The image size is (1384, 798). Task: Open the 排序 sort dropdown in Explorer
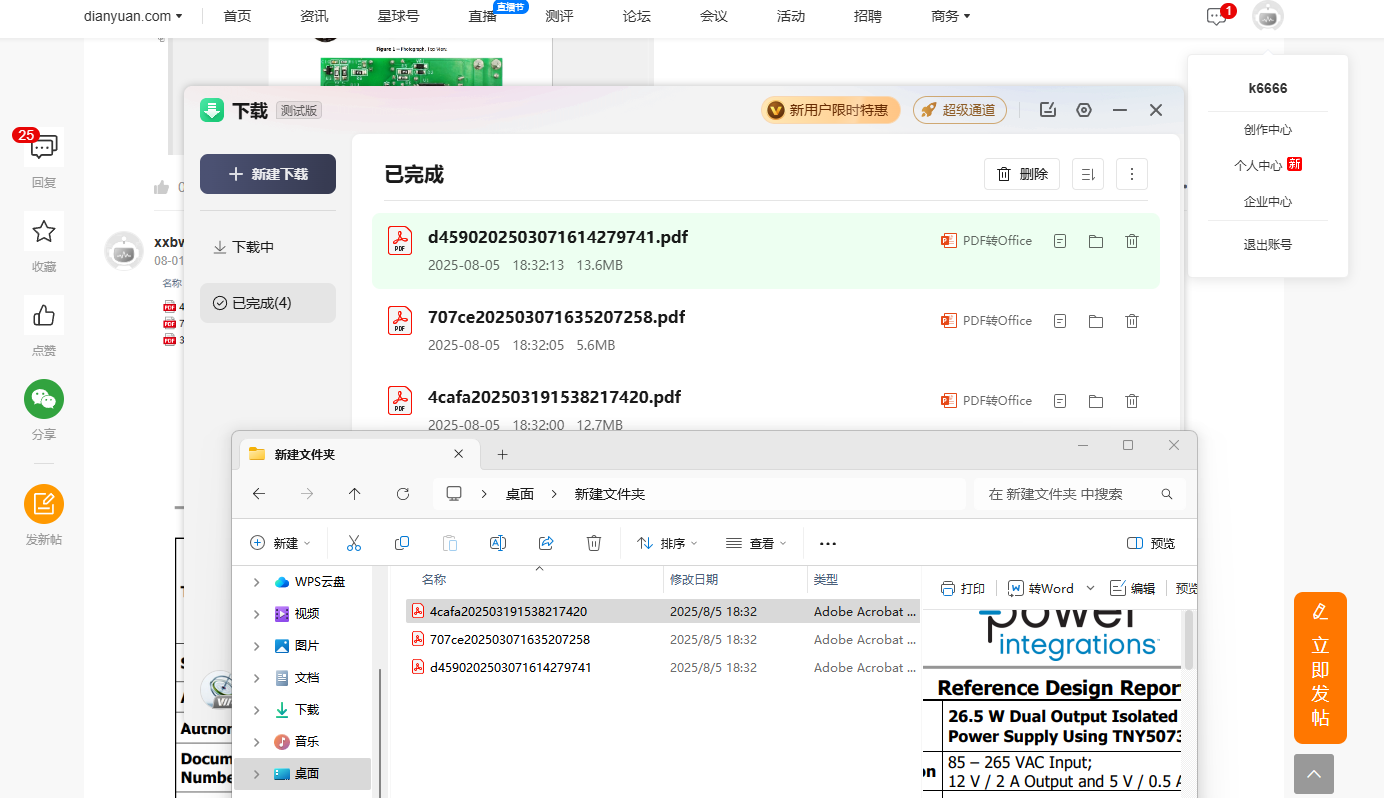[667, 543]
